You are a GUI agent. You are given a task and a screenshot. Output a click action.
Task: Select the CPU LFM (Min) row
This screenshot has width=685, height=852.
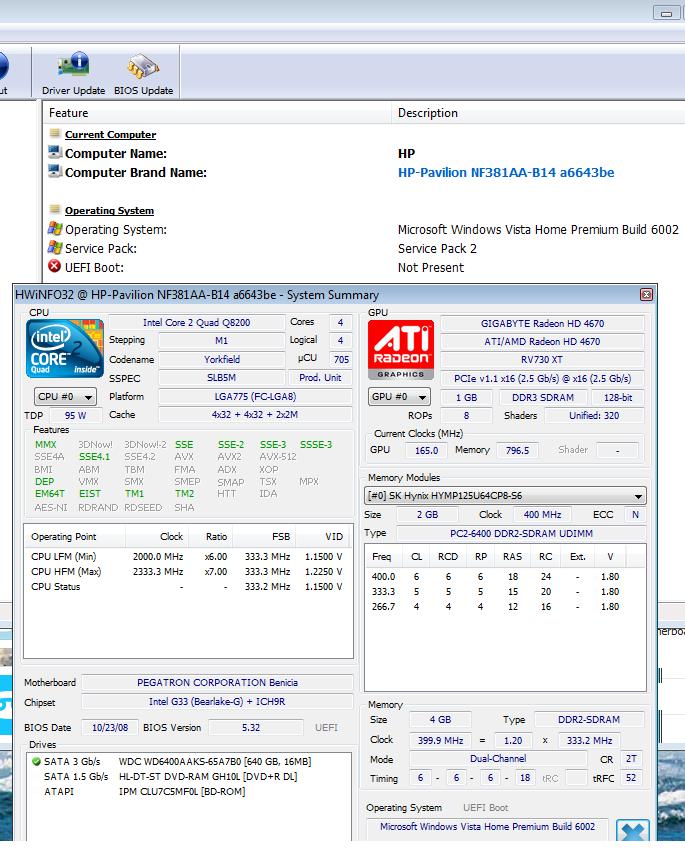pos(187,556)
